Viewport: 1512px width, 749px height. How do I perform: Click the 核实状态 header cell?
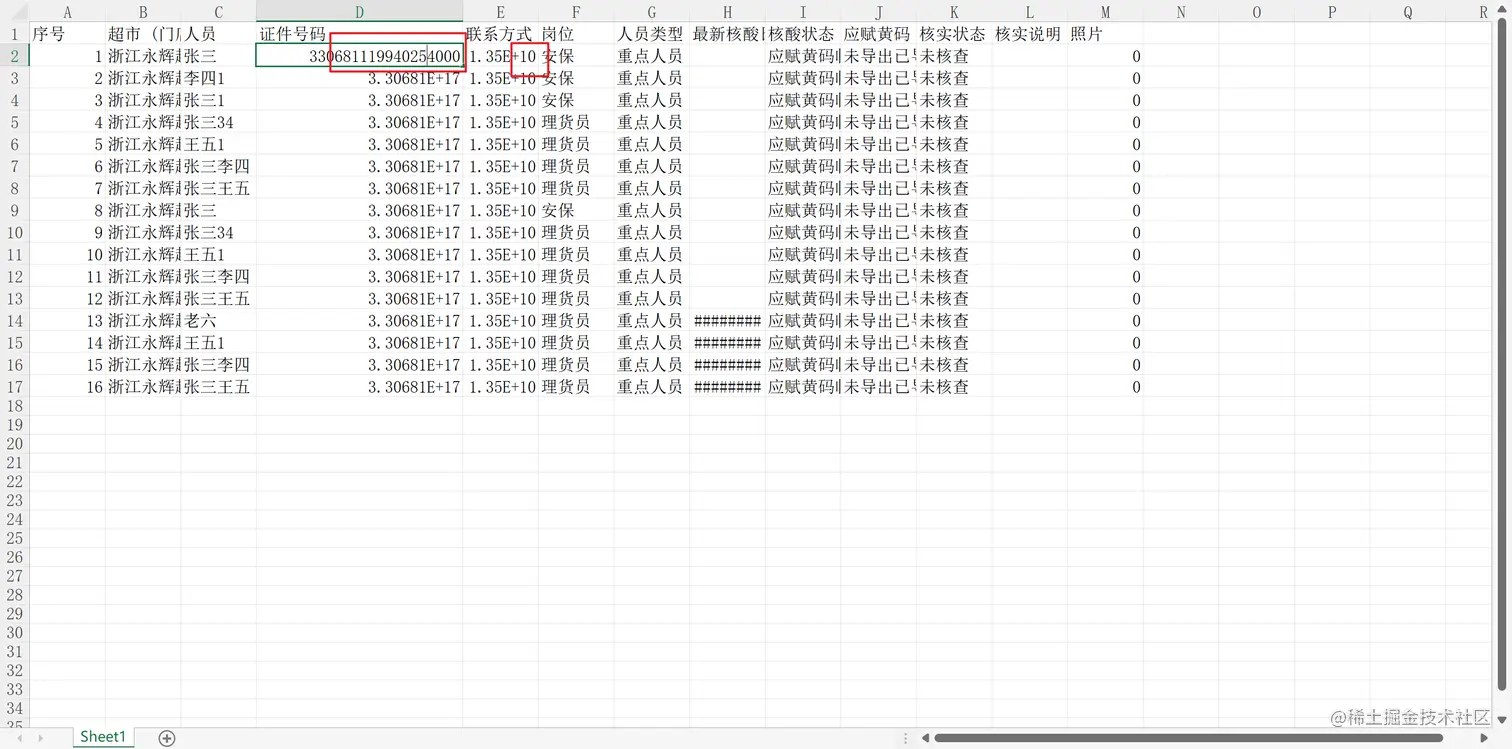[954, 34]
